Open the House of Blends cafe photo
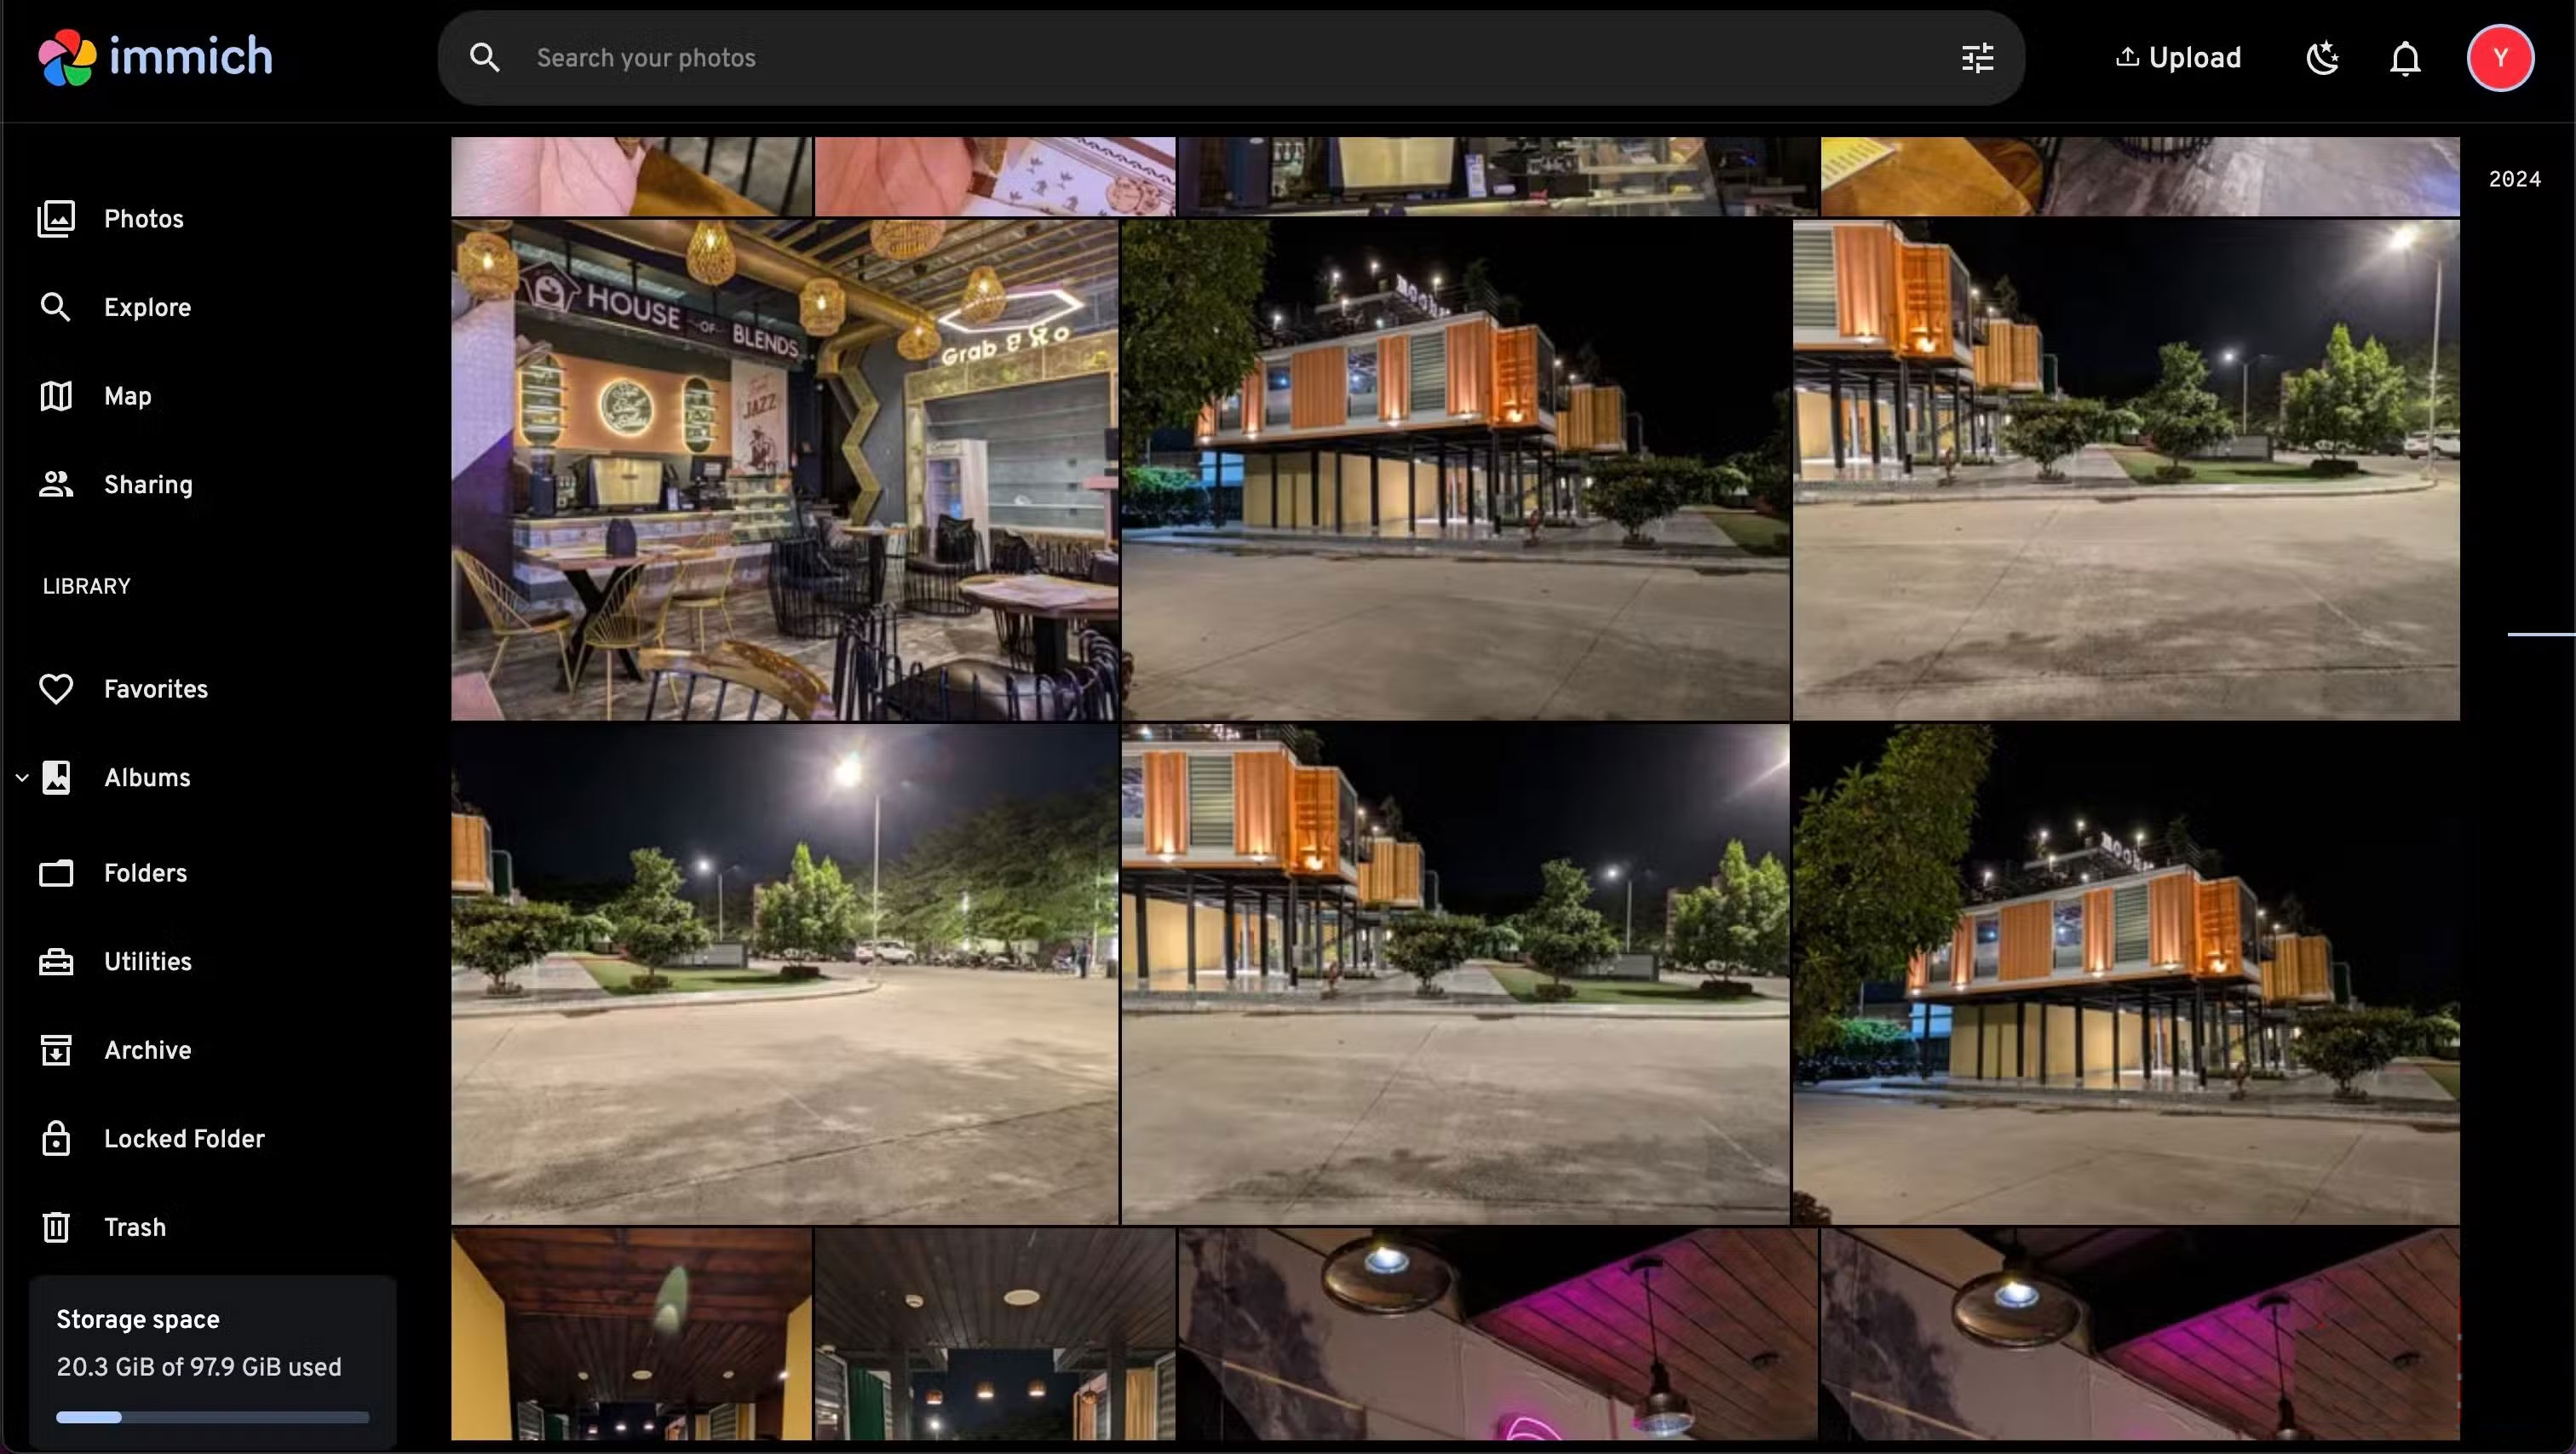 click(x=784, y=470)
